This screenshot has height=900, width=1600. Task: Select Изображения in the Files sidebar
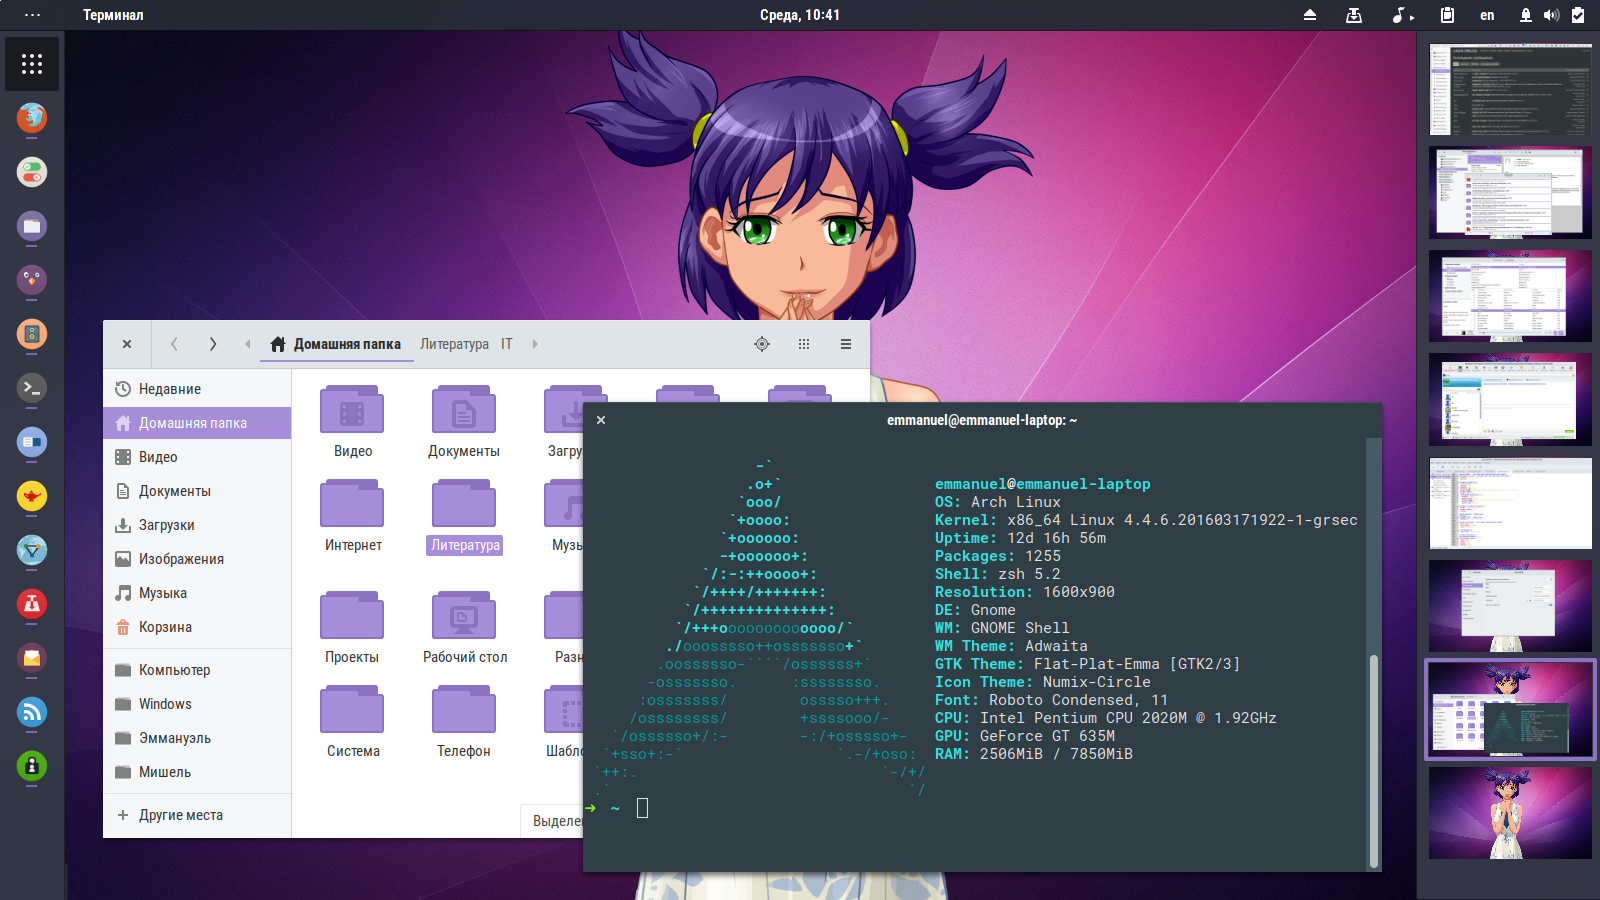click(x=198, y=559)
